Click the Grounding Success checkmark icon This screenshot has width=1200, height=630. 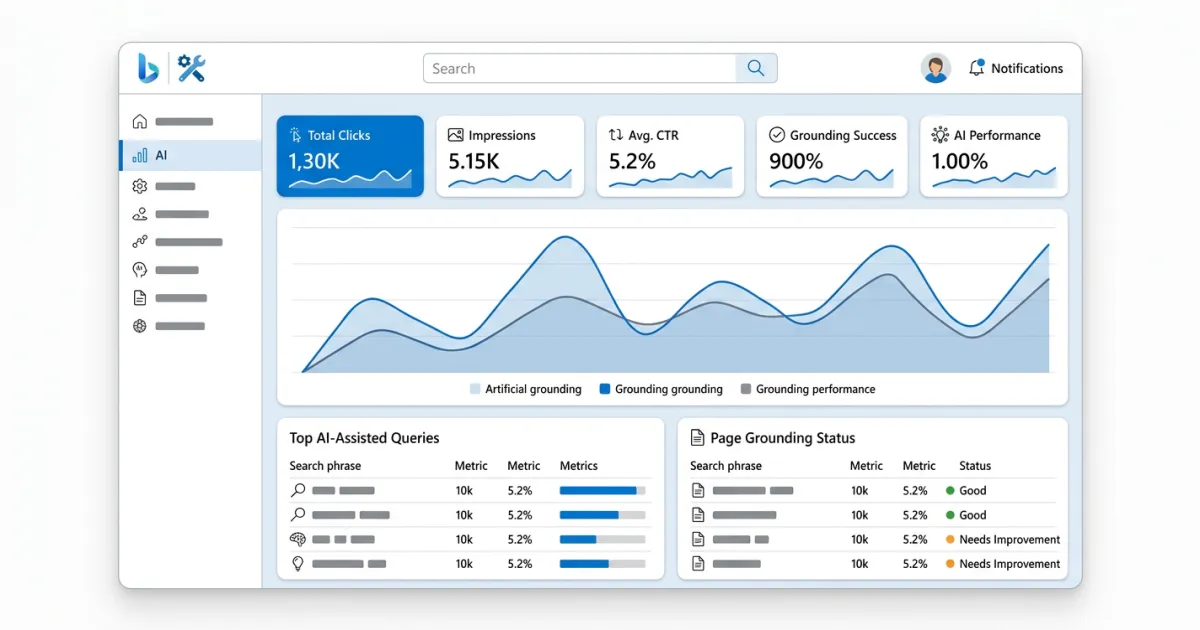tap(777, 135)
